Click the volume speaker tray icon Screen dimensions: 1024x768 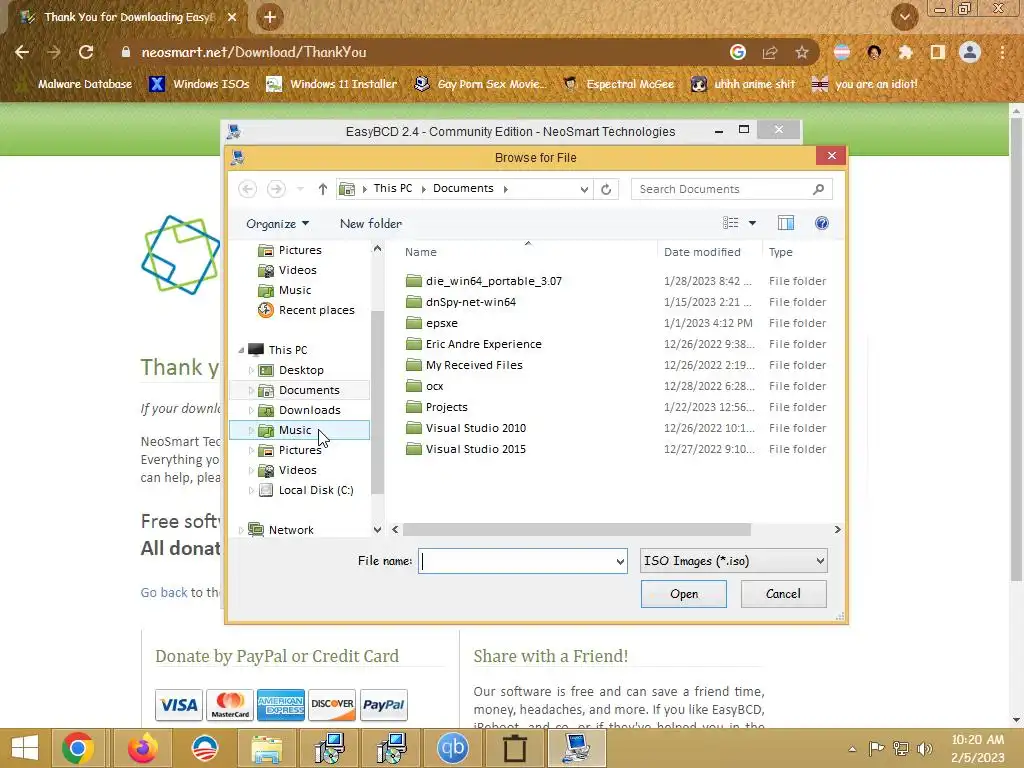coord(925,748)
